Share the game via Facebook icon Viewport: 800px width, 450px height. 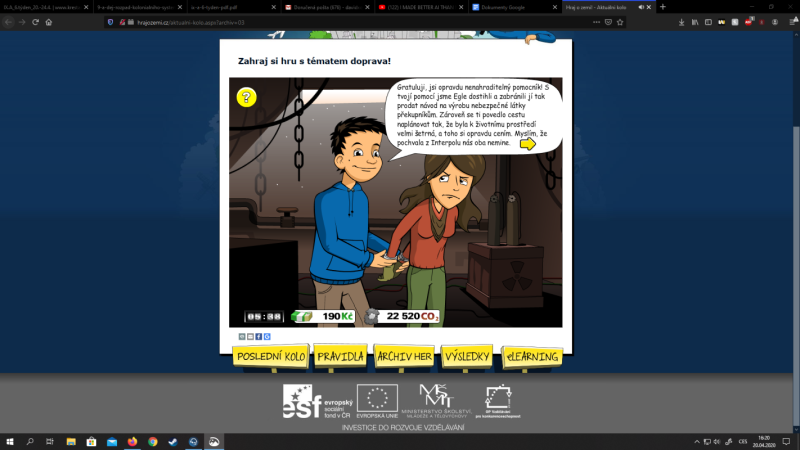[259, 337]
